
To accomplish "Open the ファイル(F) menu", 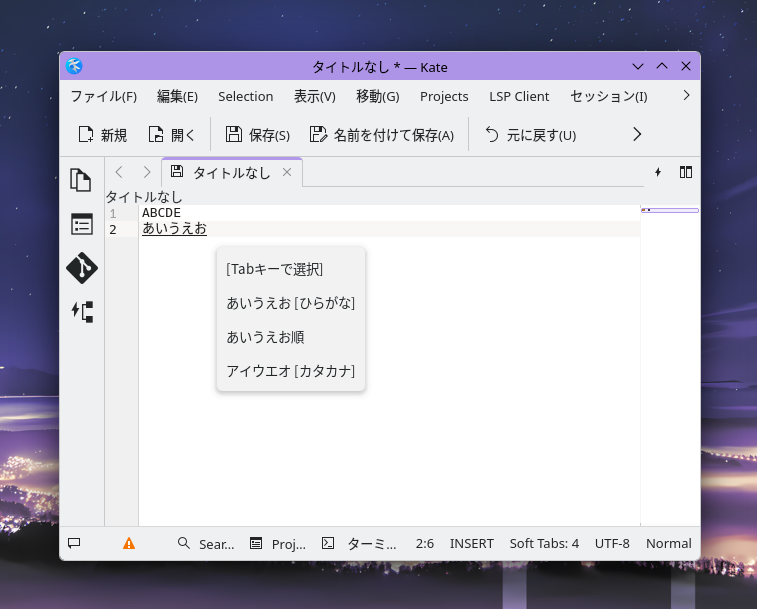I will (103, 97).
